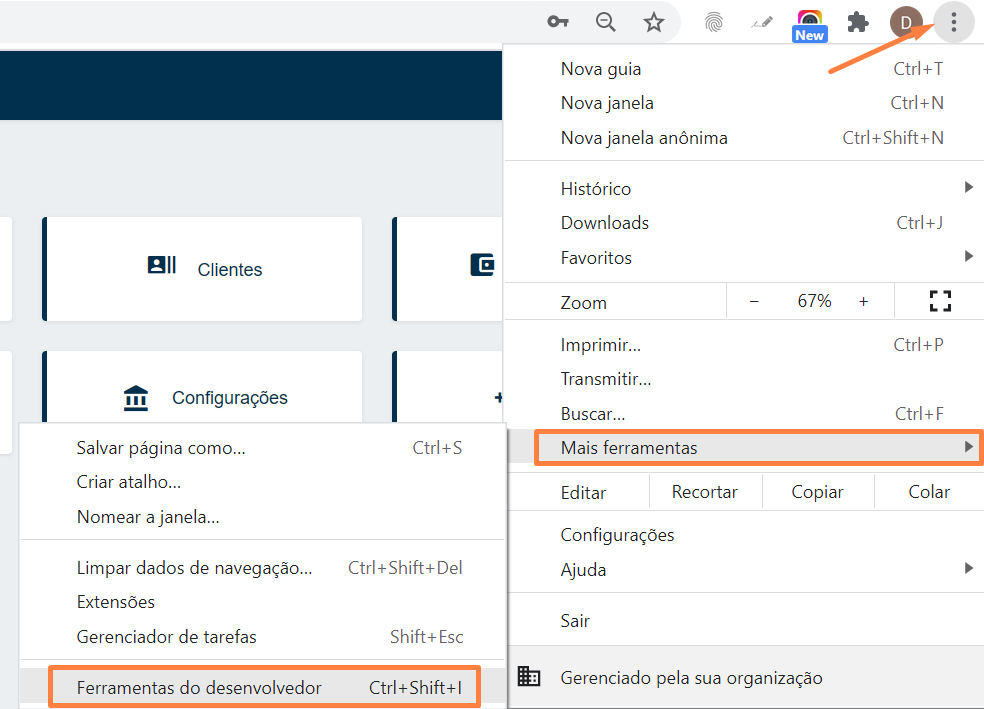Increase zoom with the plus button
Screen dimensions: 984x709
coord(864,302)
